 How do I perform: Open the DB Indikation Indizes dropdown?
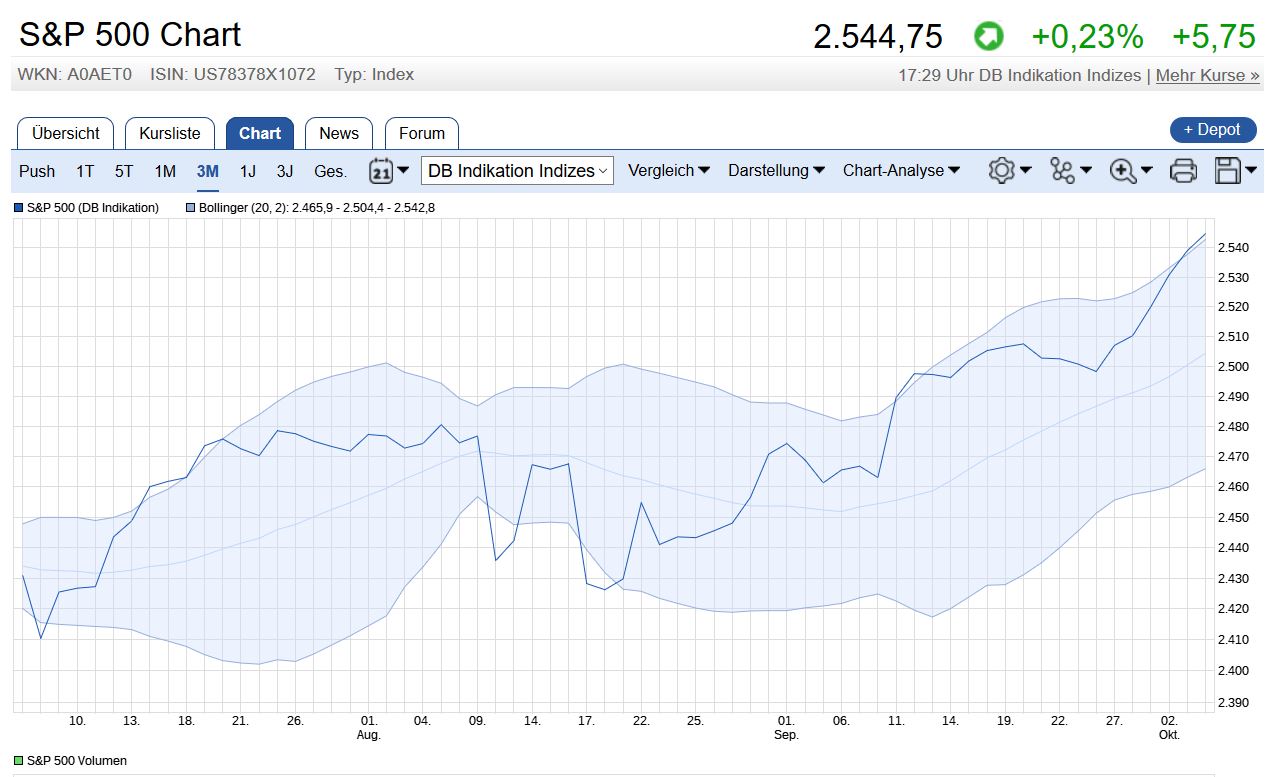[x=517, y=171]
